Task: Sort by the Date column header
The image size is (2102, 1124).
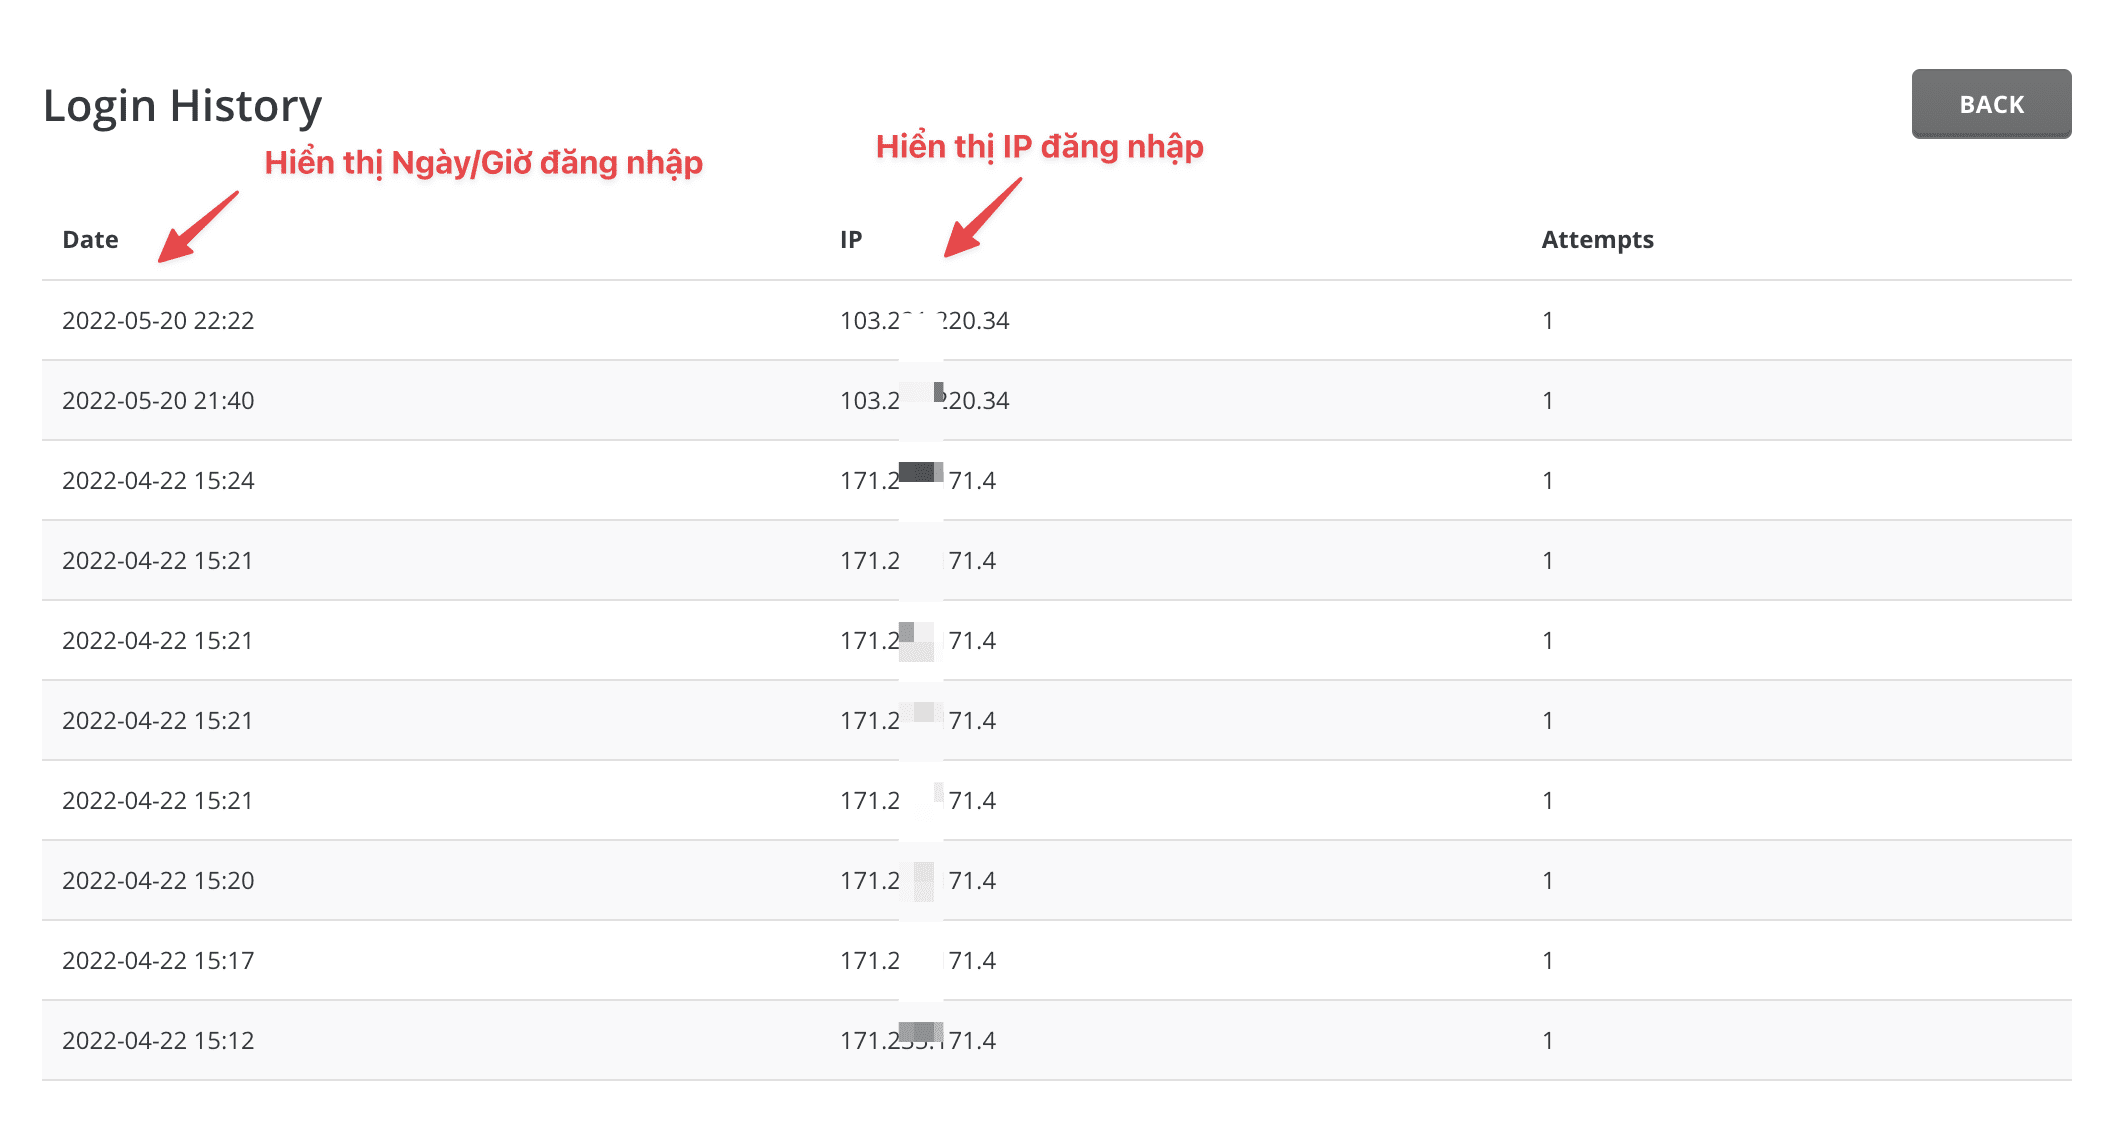Action: coord(90,239)
